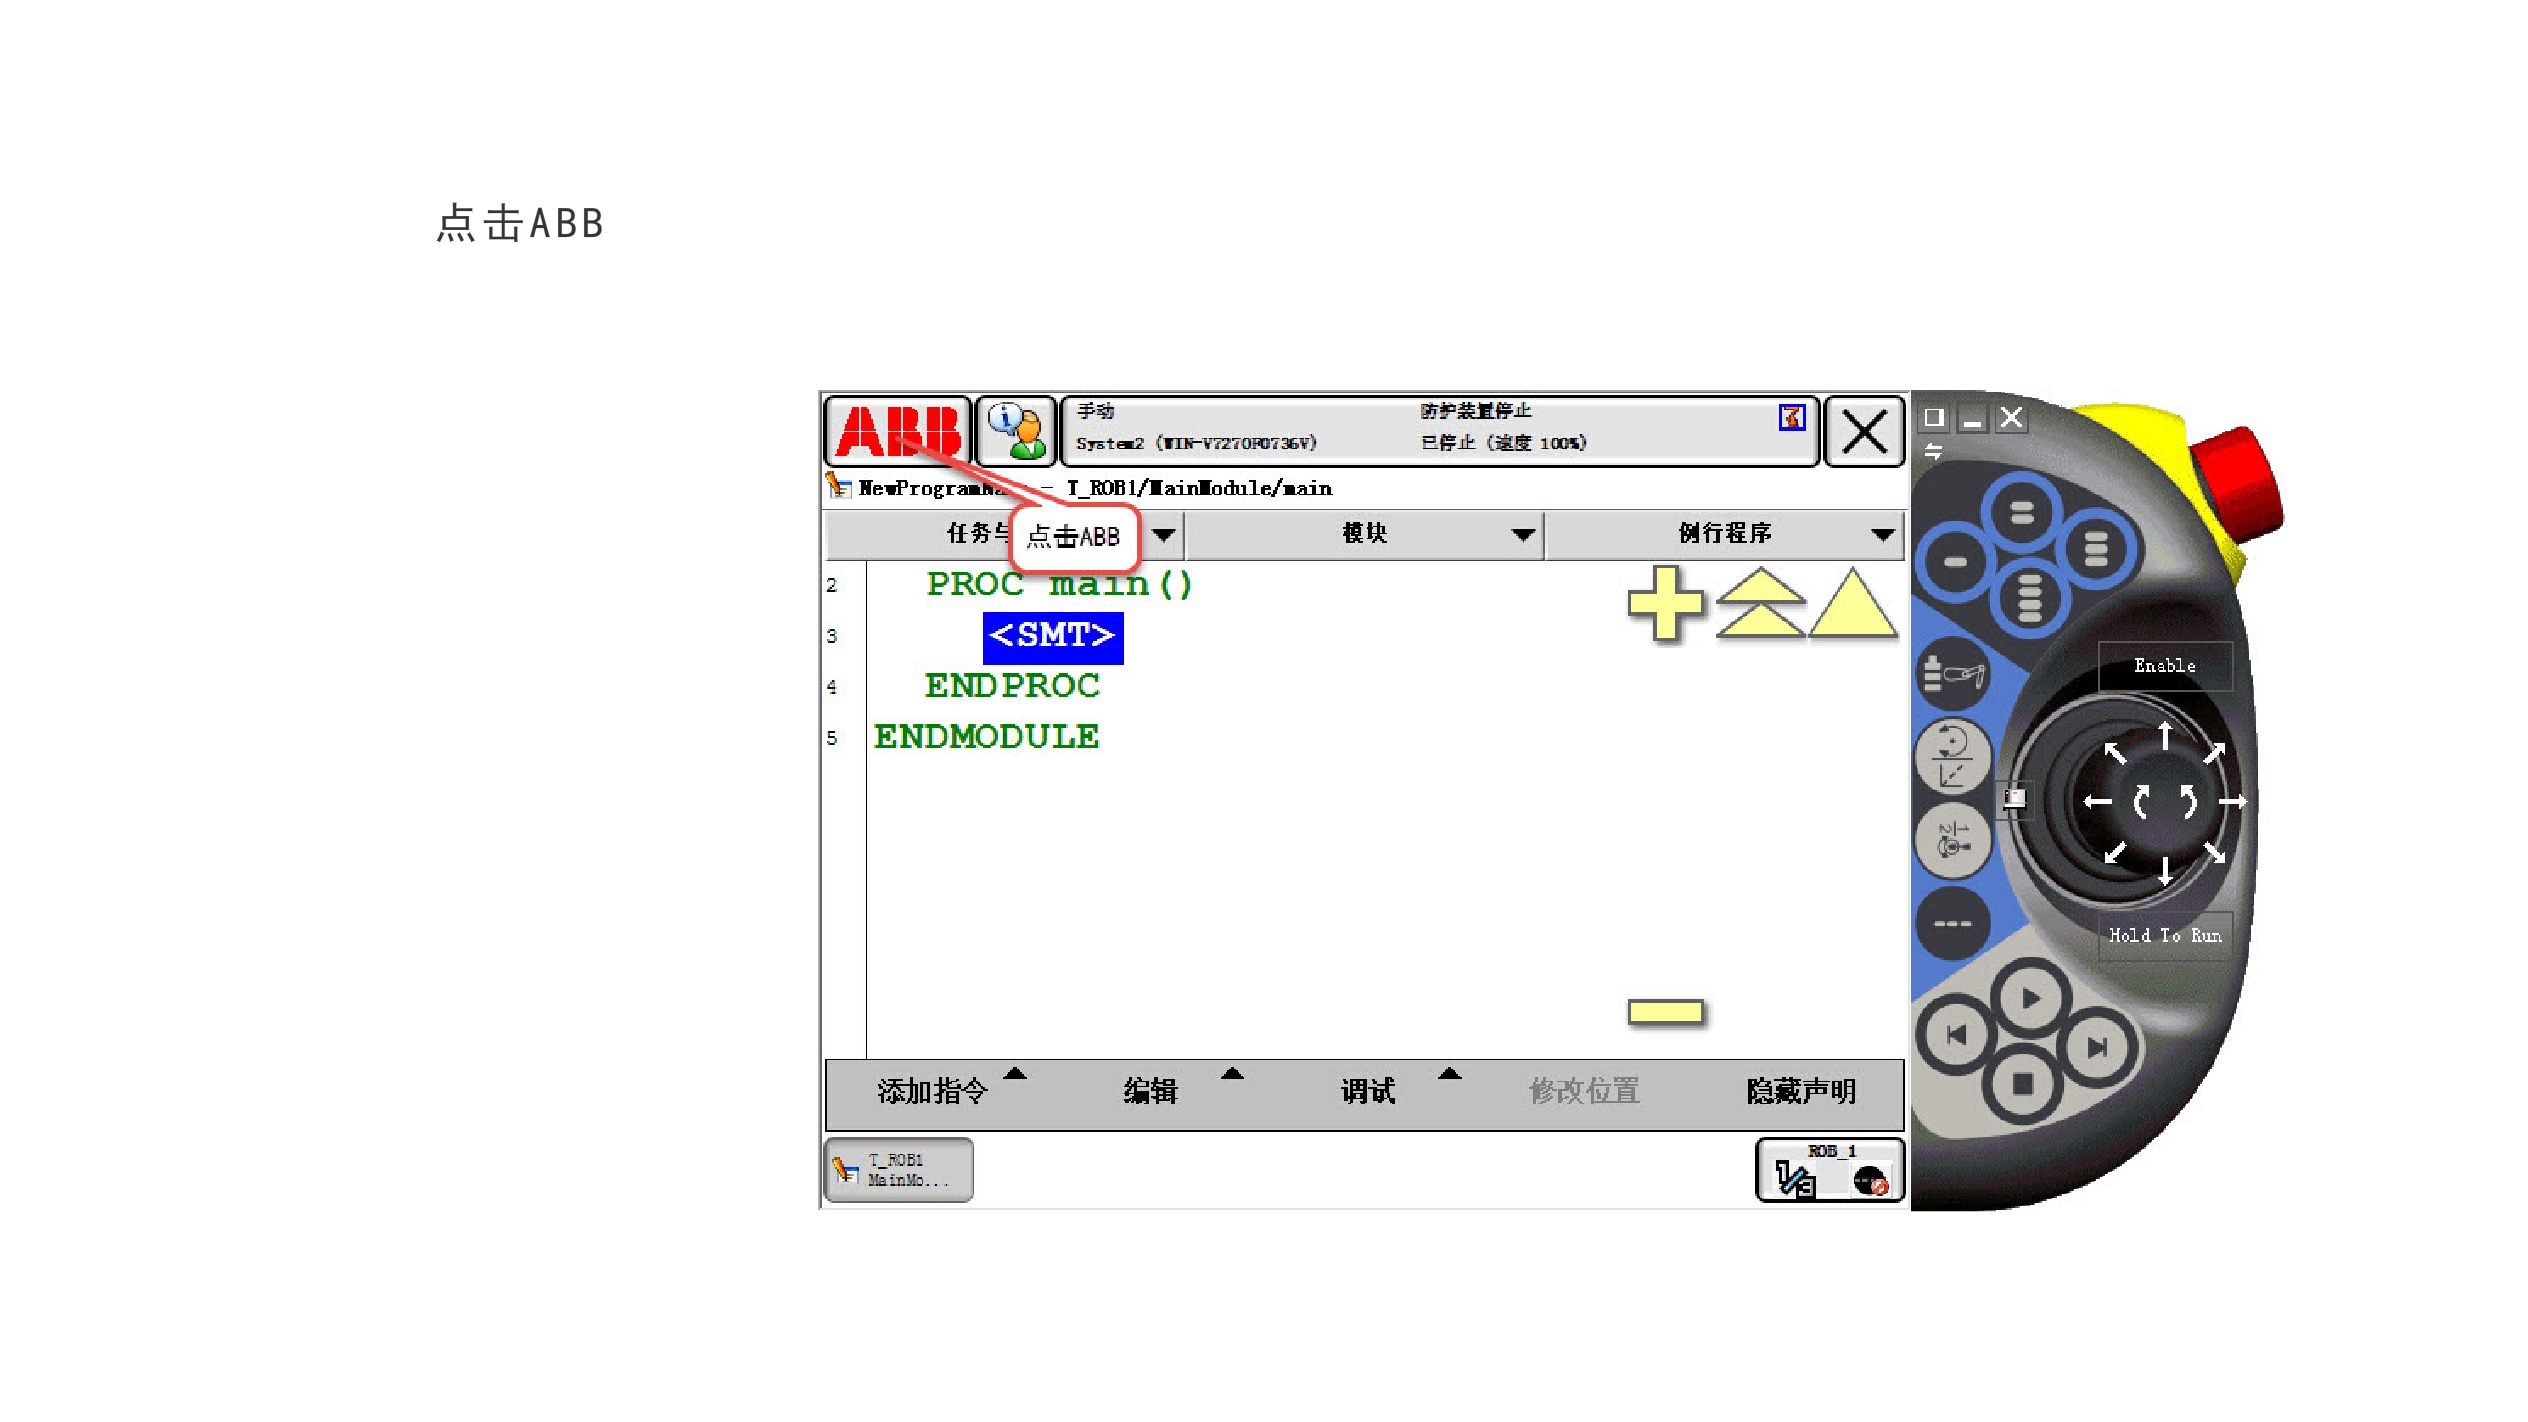Expand the 添加指令 menu

(932, 1091)
